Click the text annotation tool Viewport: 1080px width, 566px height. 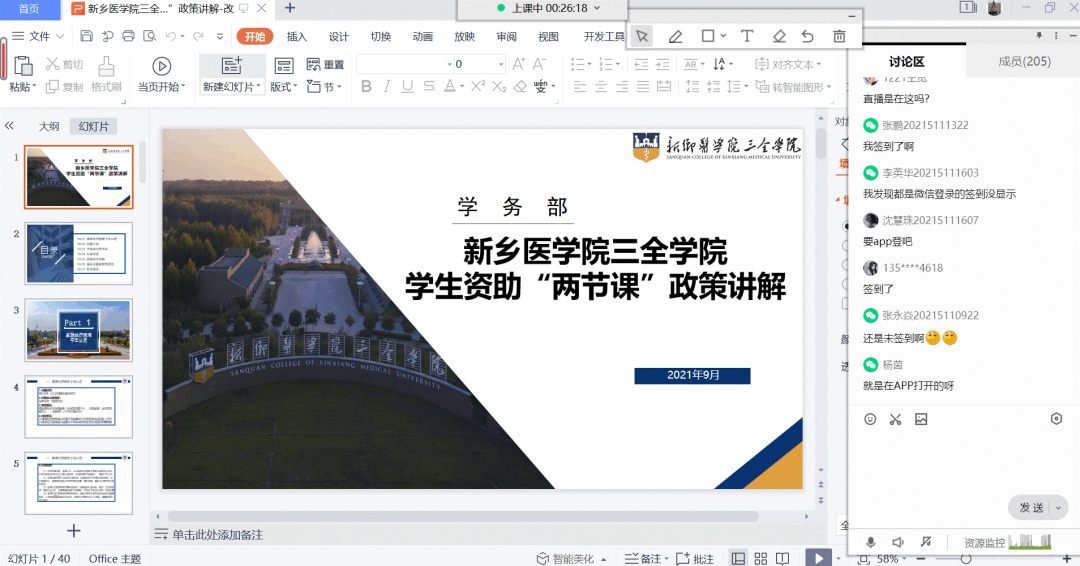pos(746,36)
